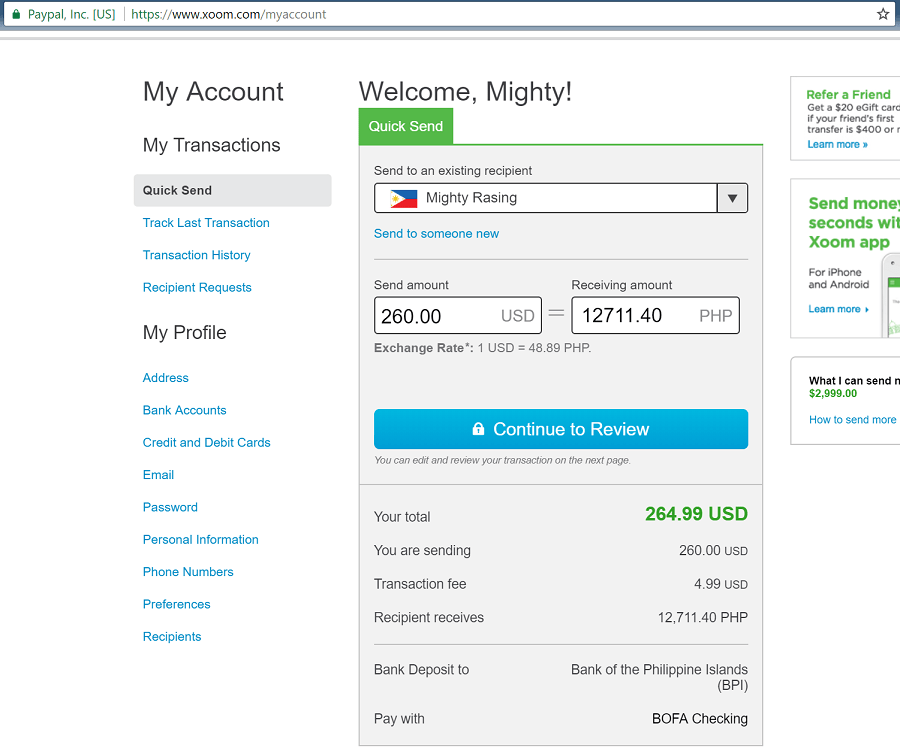900x754 pixels.
Task: Open Recipient Requests
Action: (197, 287)
